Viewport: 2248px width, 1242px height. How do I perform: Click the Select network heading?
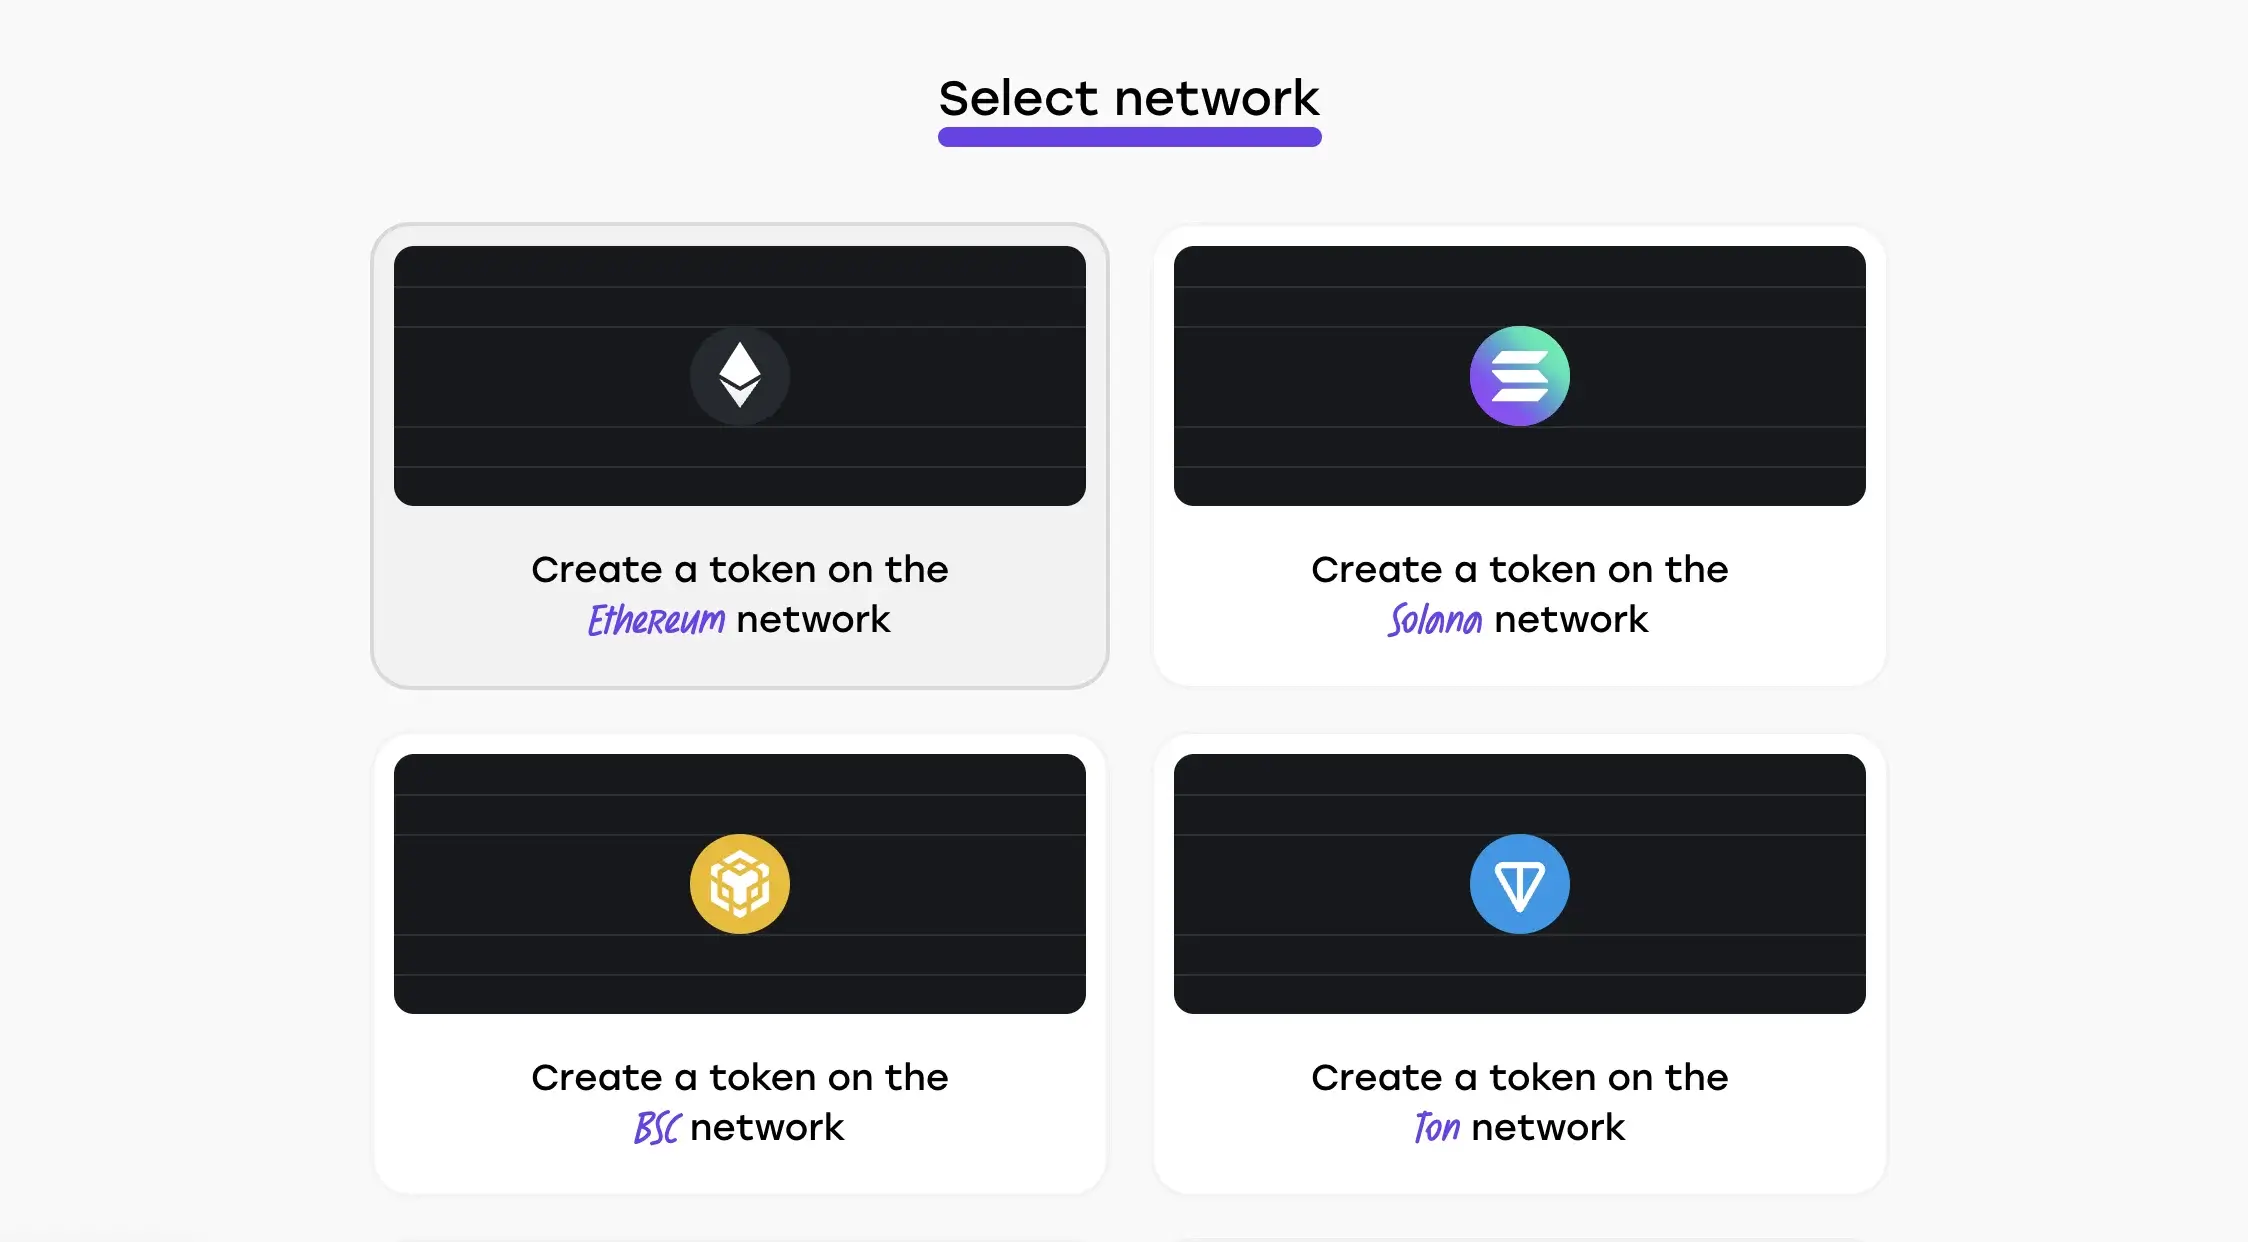click(x=1124, y=96)
